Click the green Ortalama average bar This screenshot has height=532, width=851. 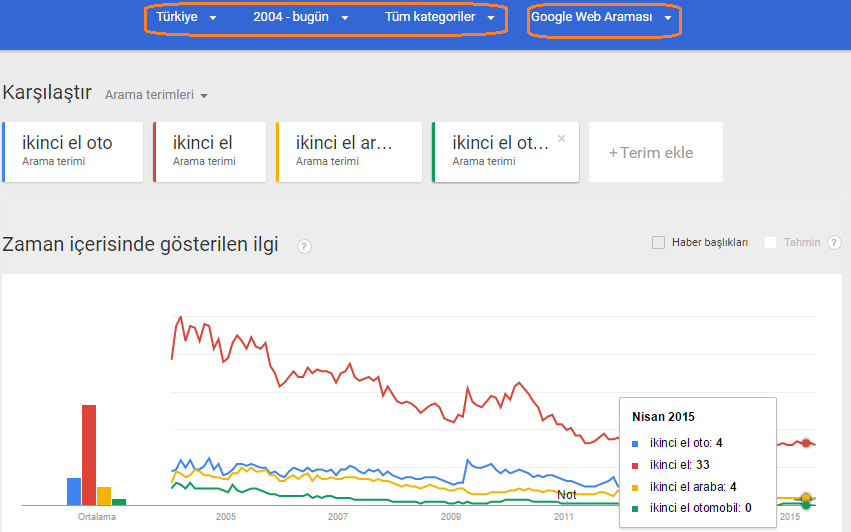click(119, 502)
